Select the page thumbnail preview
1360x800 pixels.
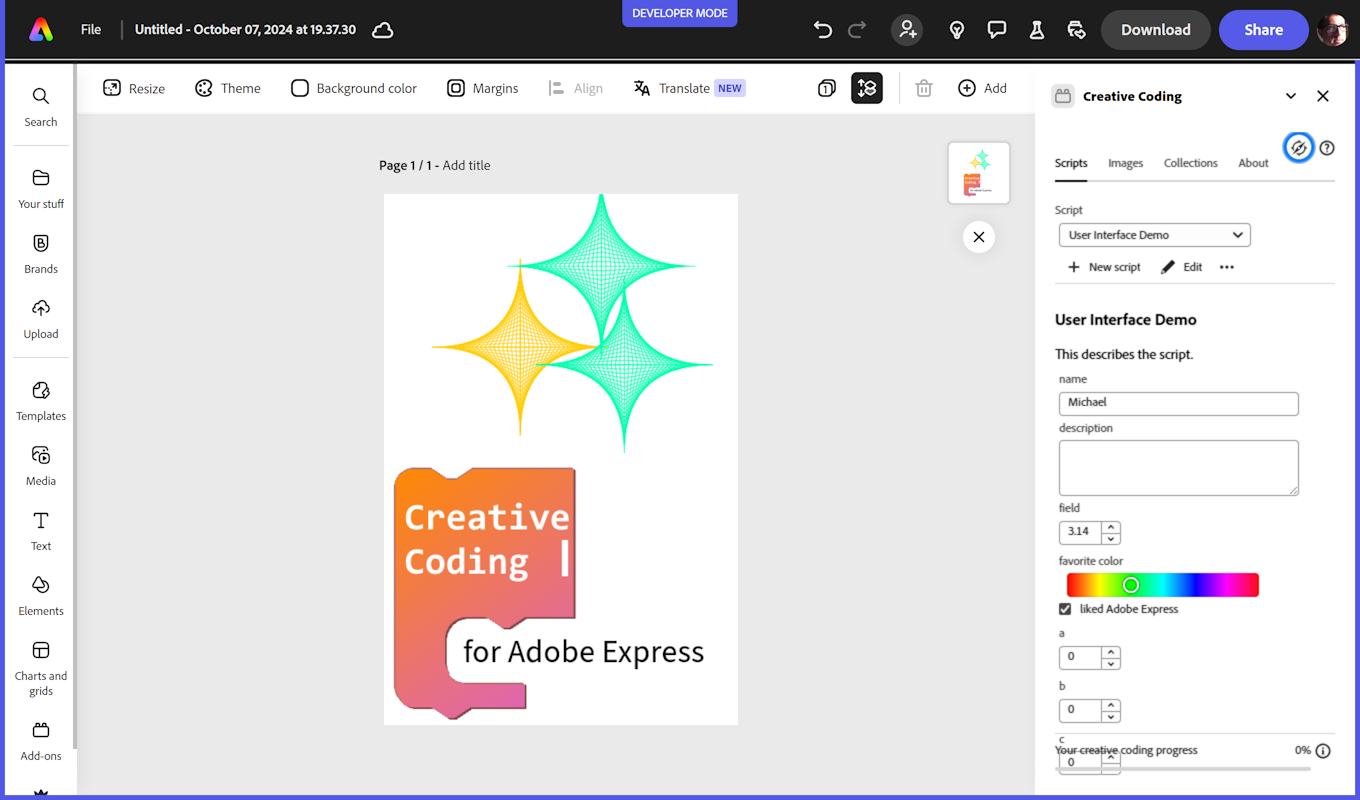pyautogui.click(x=979, y=173)
